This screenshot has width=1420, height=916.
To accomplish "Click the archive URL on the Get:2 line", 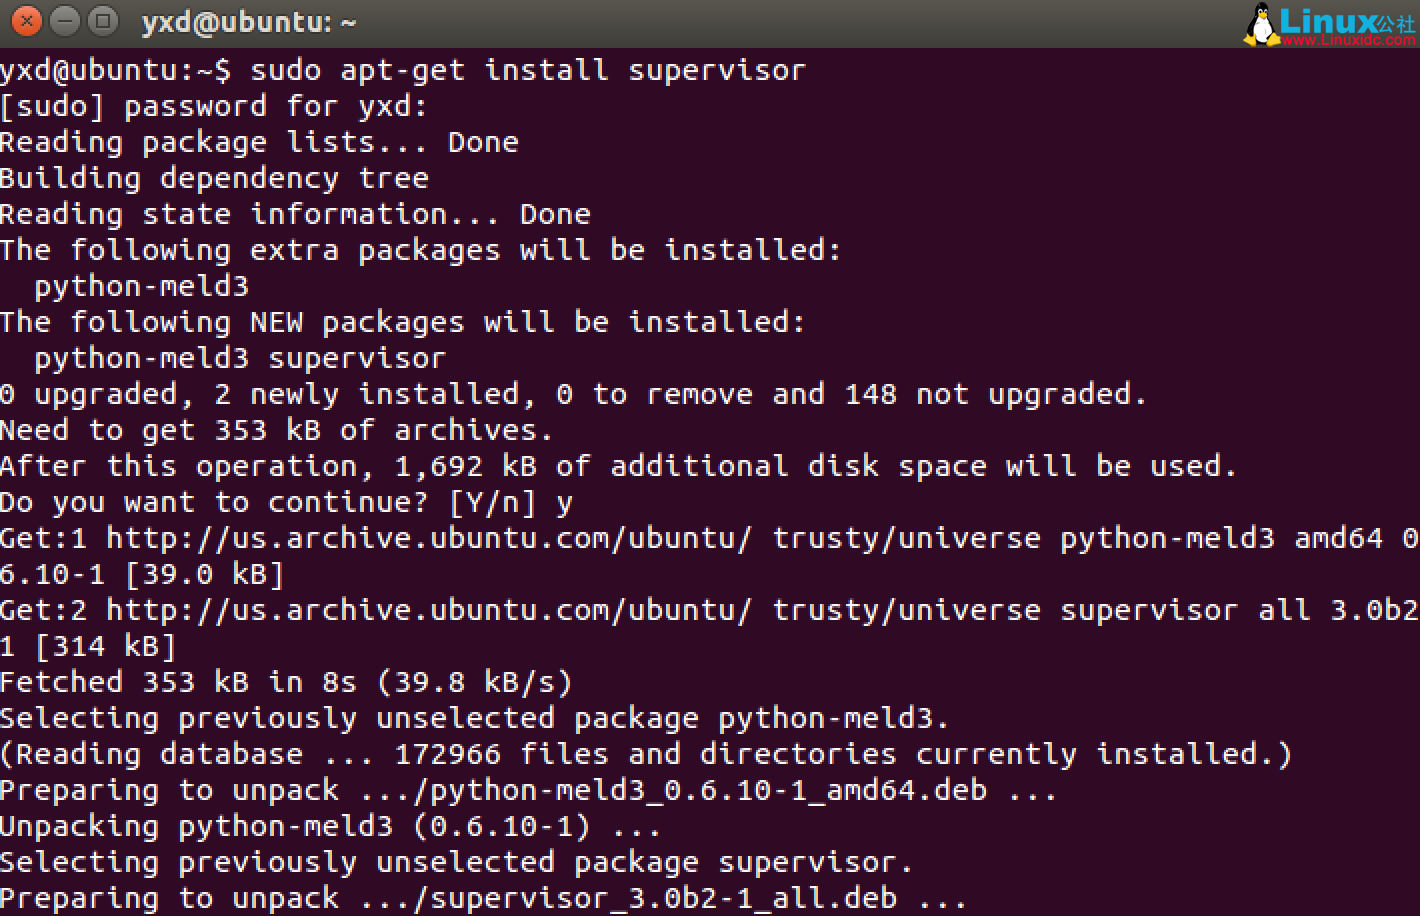I will tap(428, 610).
